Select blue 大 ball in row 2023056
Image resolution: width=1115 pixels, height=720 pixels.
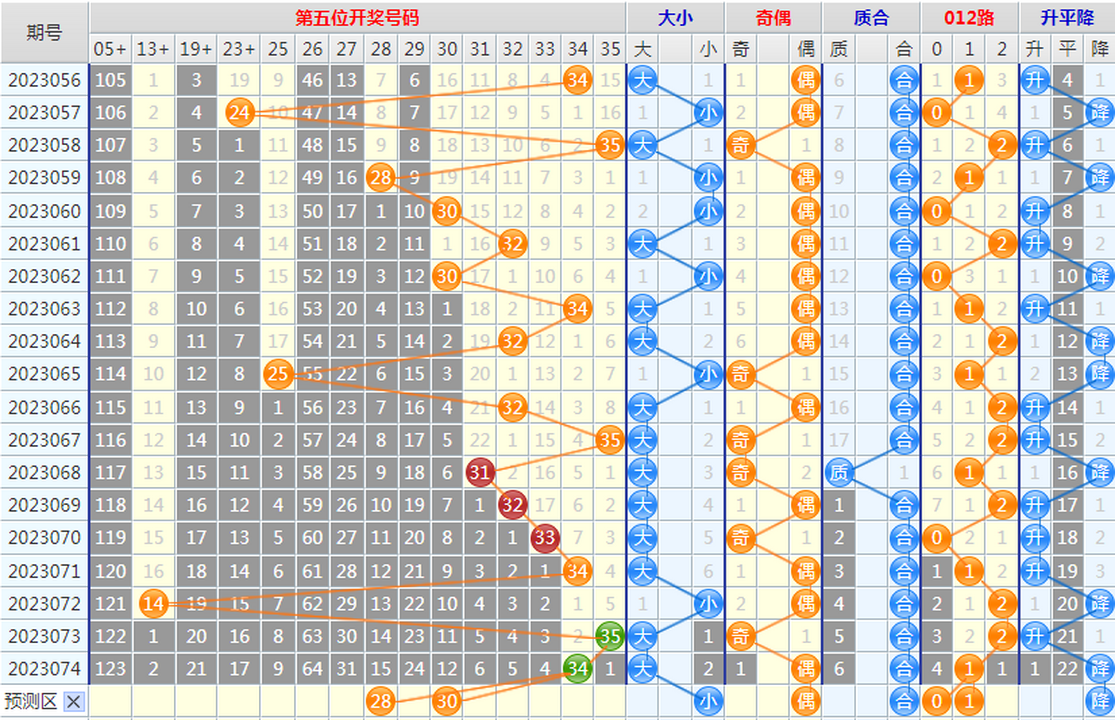click(642, 80)
